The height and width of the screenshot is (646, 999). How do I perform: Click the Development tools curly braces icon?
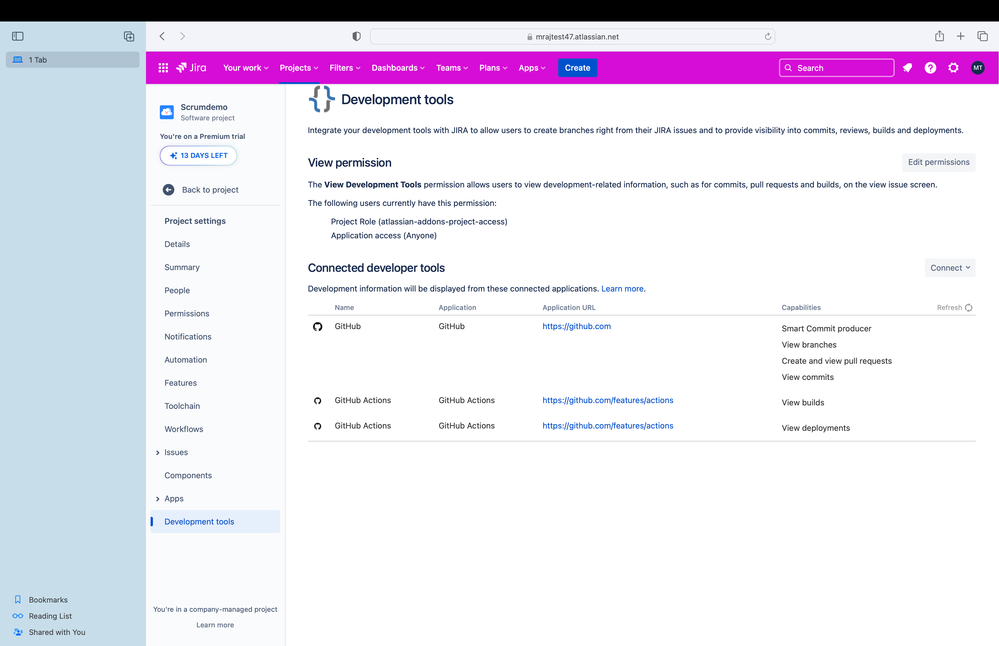click(x=322, y=99)
